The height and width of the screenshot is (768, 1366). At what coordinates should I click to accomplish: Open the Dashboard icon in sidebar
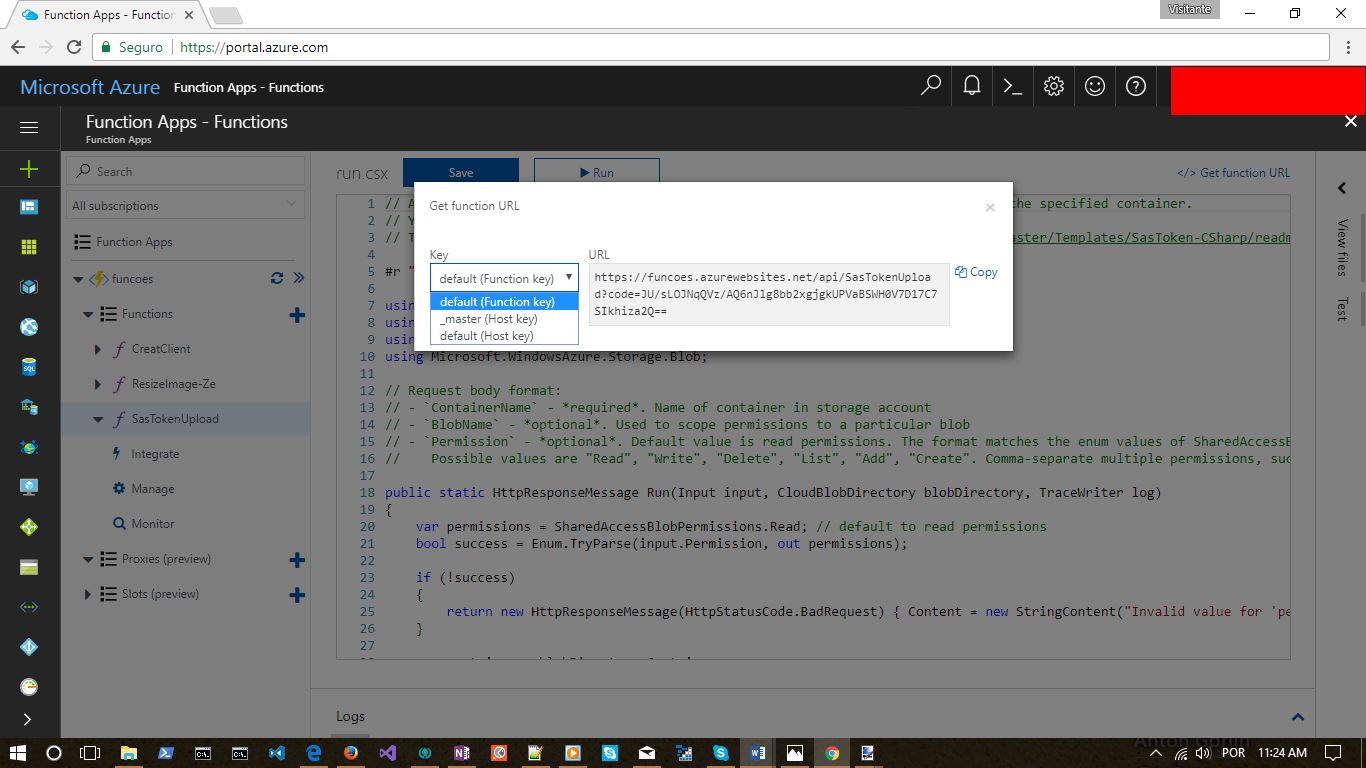(x=29, y=207)
